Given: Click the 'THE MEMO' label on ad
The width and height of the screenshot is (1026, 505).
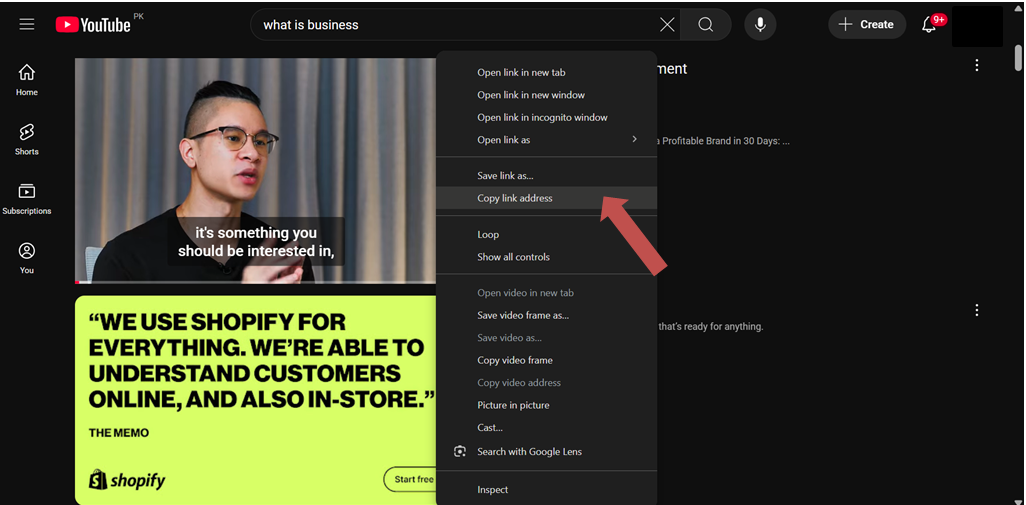Looking at the screenshot, I should 118,433.
